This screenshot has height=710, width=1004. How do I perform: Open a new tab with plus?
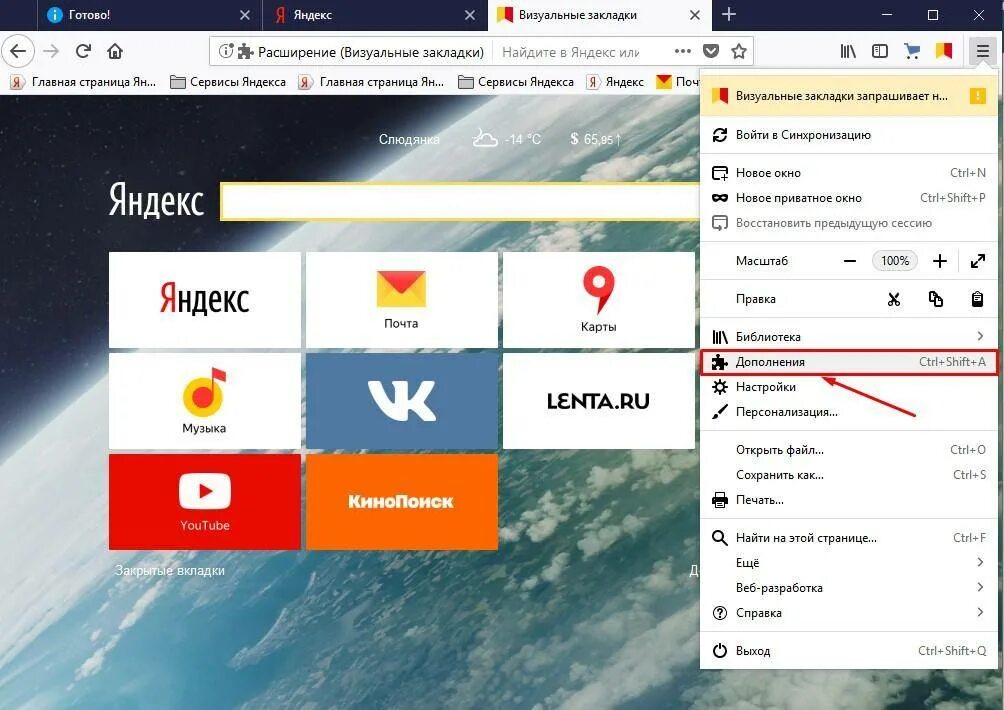729,14
